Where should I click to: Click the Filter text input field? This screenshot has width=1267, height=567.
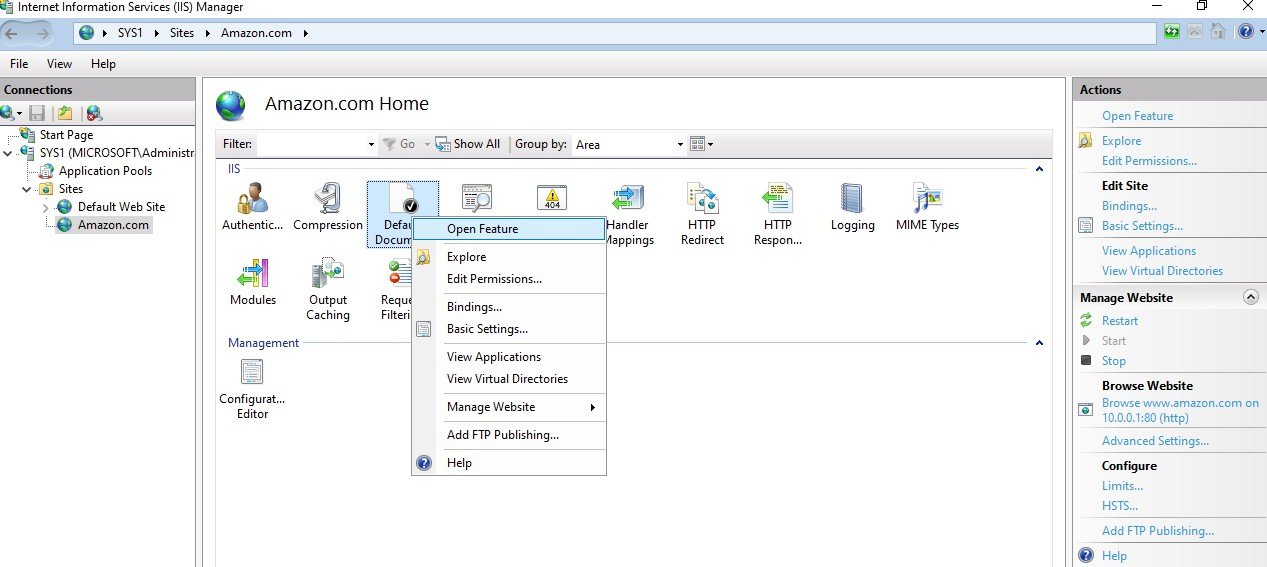(x=310, y=144)
